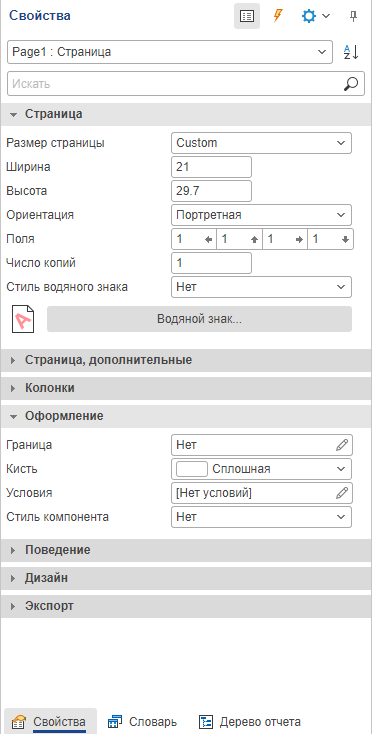The image size is (372, 734).
Task: Click the Стиль водяного знака label
Action: pyautogui.click(x=67, y=287)
